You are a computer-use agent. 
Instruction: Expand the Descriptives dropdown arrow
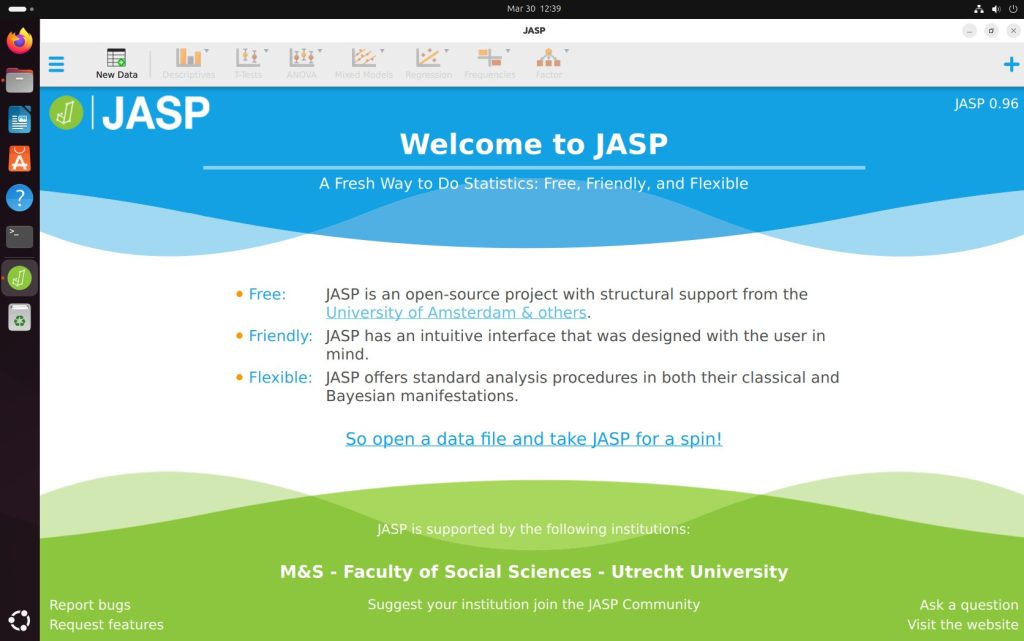(x=207, y=50)
